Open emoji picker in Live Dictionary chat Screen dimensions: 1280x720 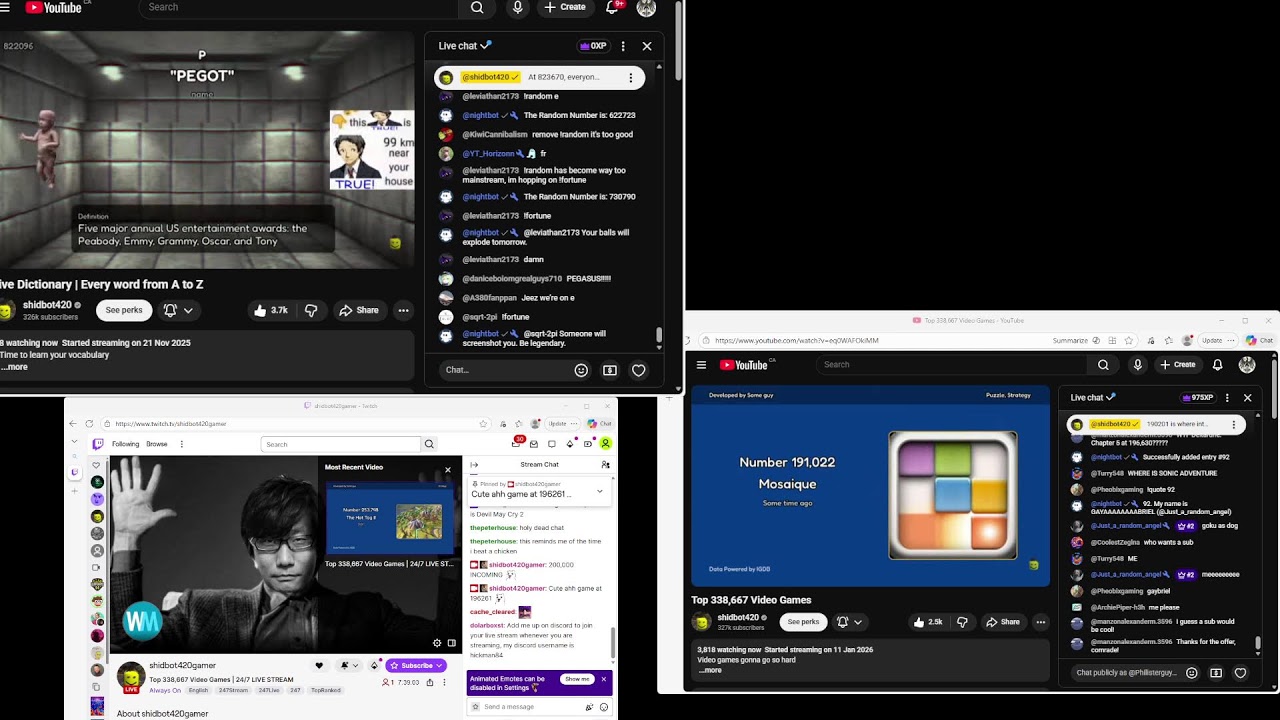581,370
